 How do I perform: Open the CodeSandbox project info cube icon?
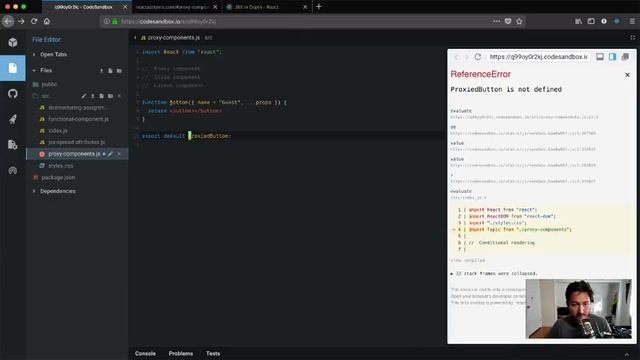point(13,42)
